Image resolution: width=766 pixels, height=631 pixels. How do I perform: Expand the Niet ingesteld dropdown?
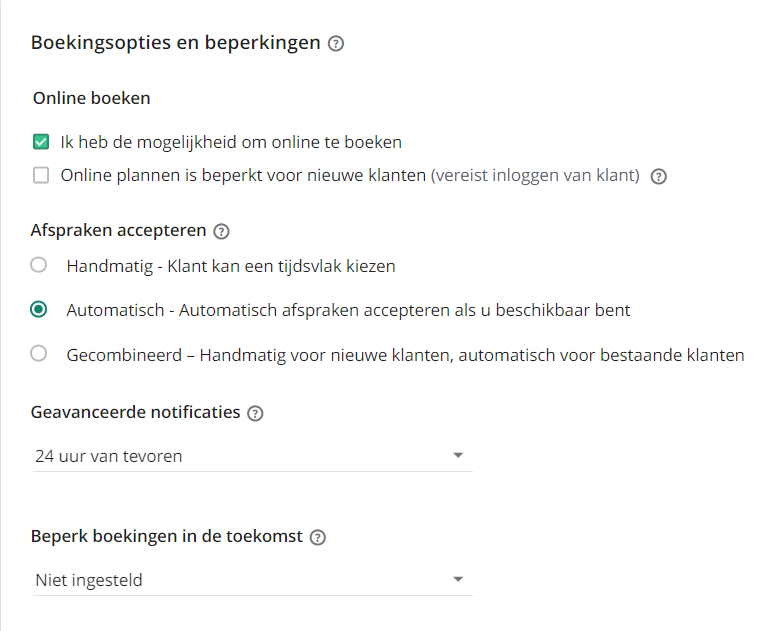(x=253, y=580)
